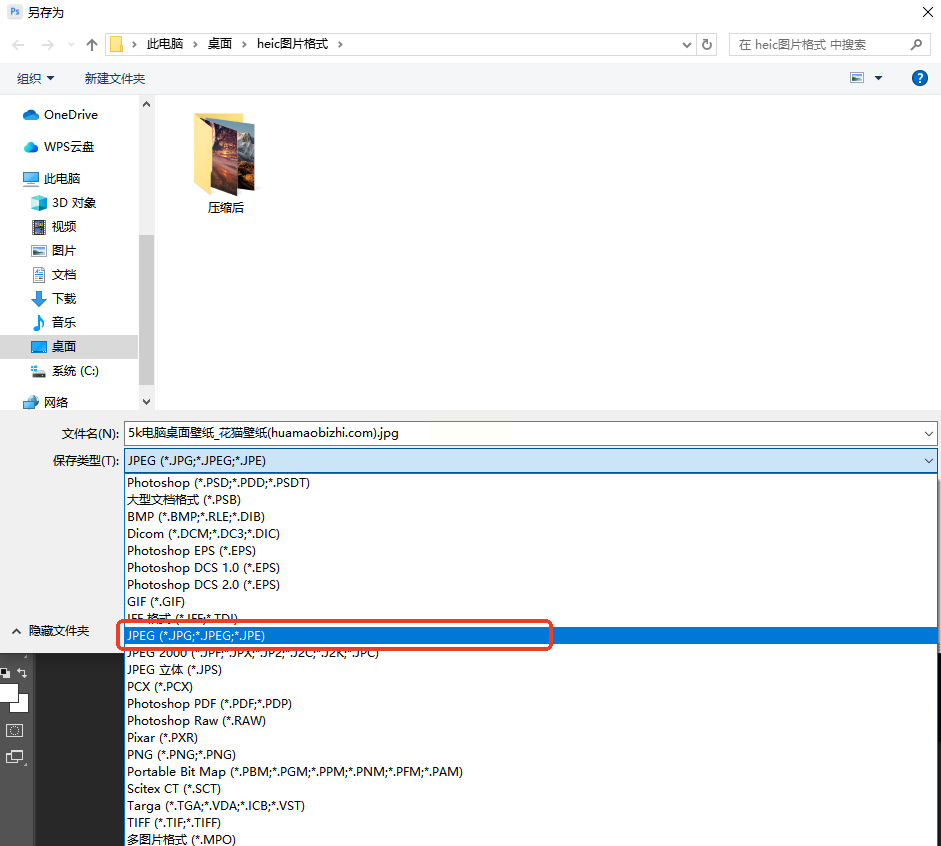The image size is (941, 846).
Task: Click the Back navigation arrow
Action: coord(19,45)
